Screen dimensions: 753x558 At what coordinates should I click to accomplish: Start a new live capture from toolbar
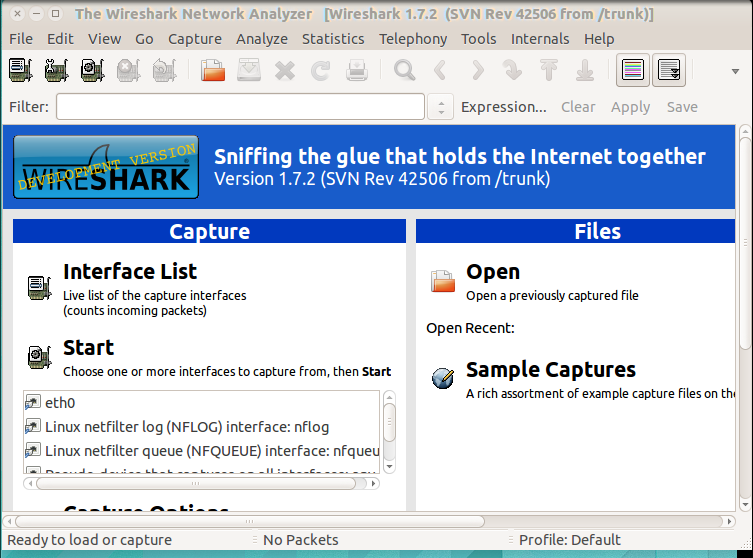(93, 70)
